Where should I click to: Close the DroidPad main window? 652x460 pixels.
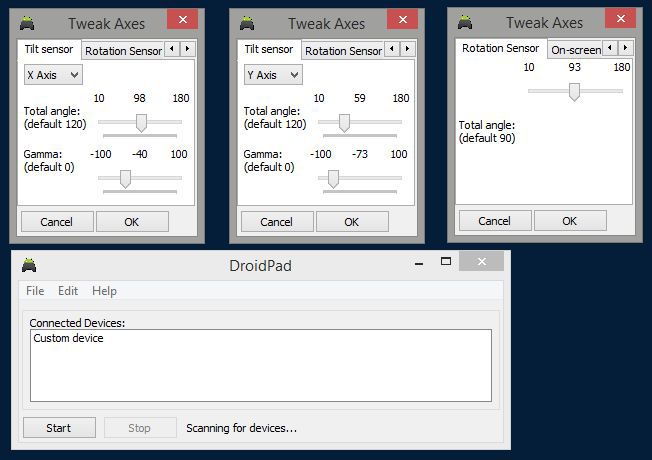(482, 262)
